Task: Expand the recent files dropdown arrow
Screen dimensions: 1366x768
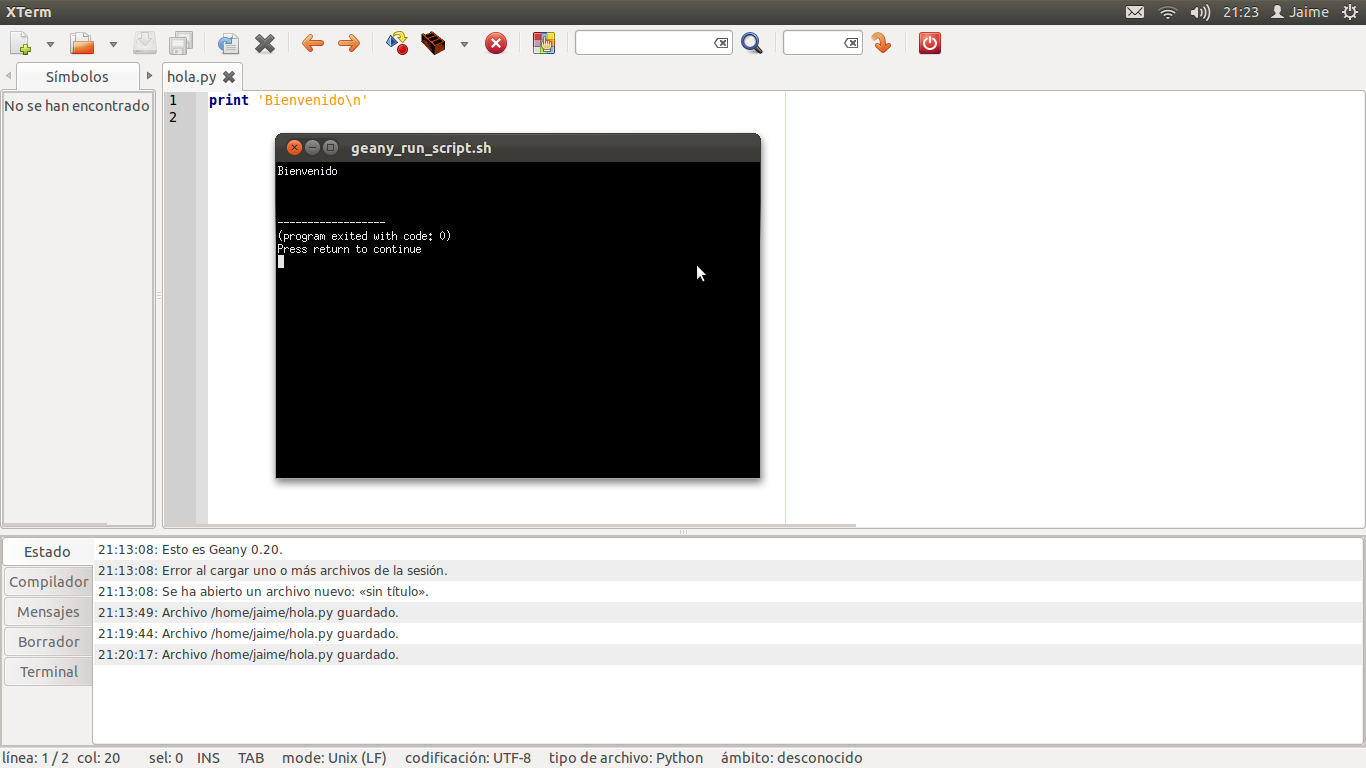Action: pyautogui.click(x=113, y=44)
